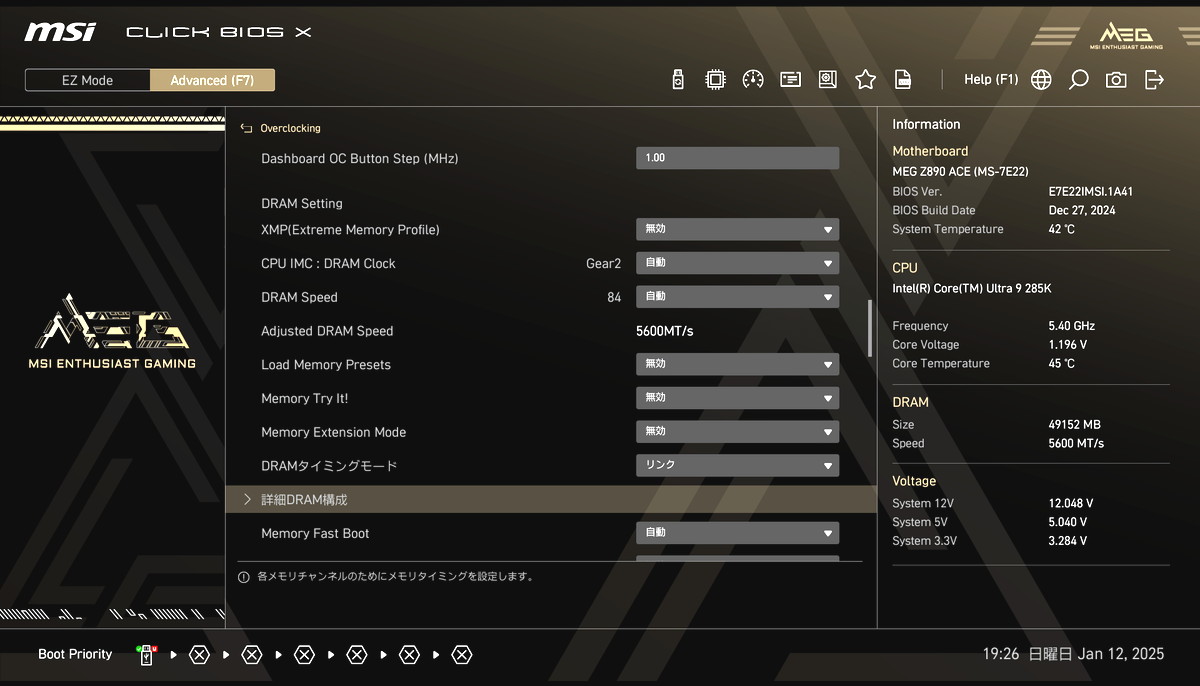Open search with the magnifier icon

click(1078, 80)
